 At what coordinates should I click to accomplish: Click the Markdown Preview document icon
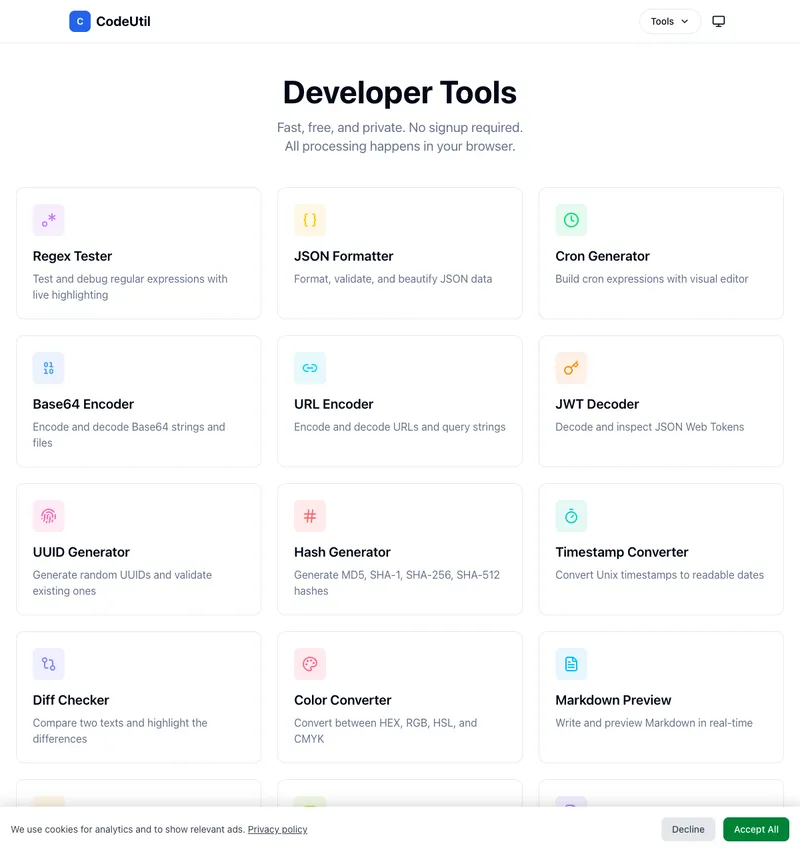pos(571,664)
